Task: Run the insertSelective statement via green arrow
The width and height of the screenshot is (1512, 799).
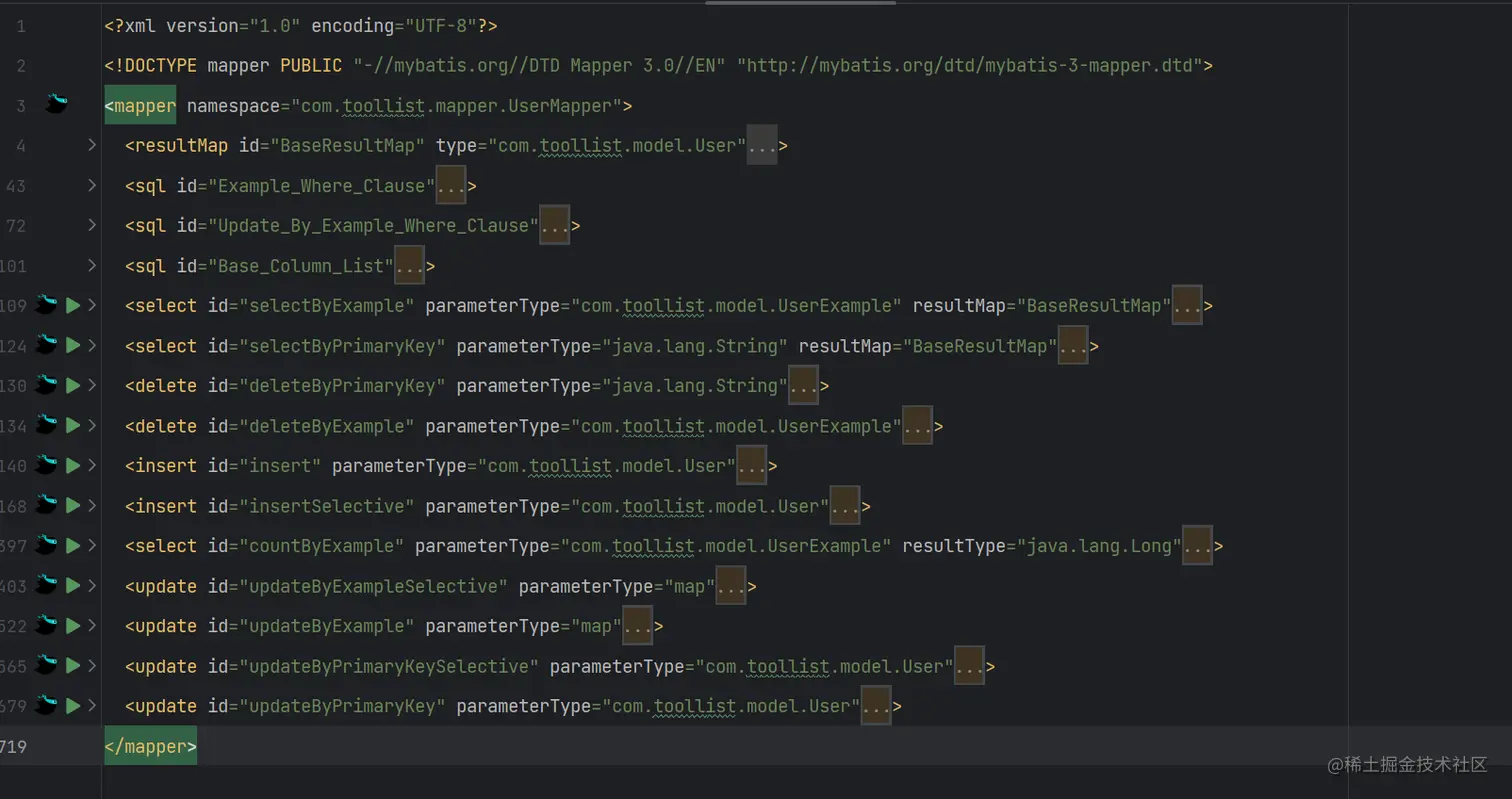Action: click(x=72, y=506)
